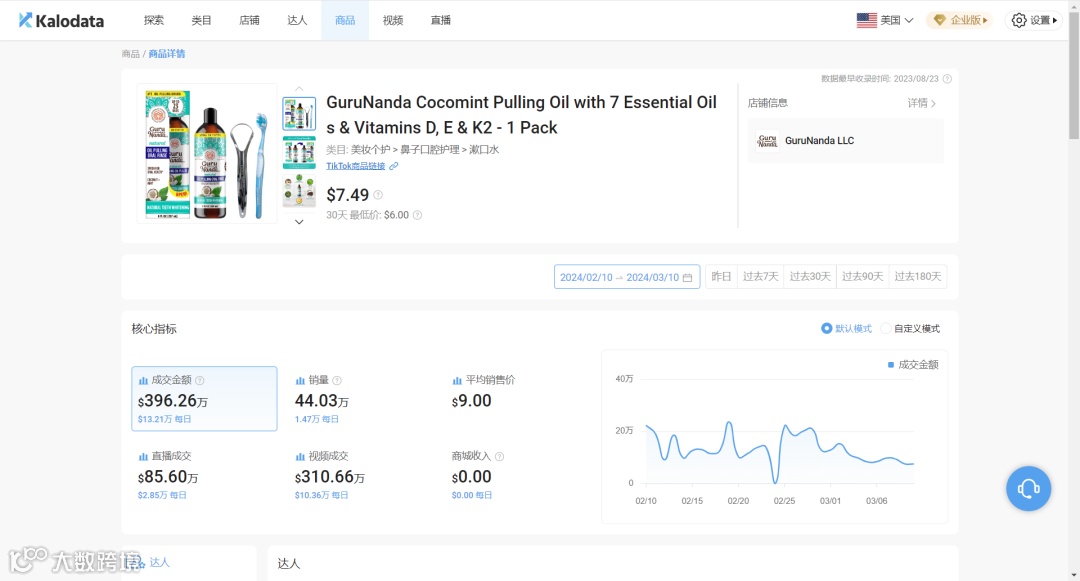Select the 过去180天 time range
Screen dimensions: 1080x581
coord(917,277)
